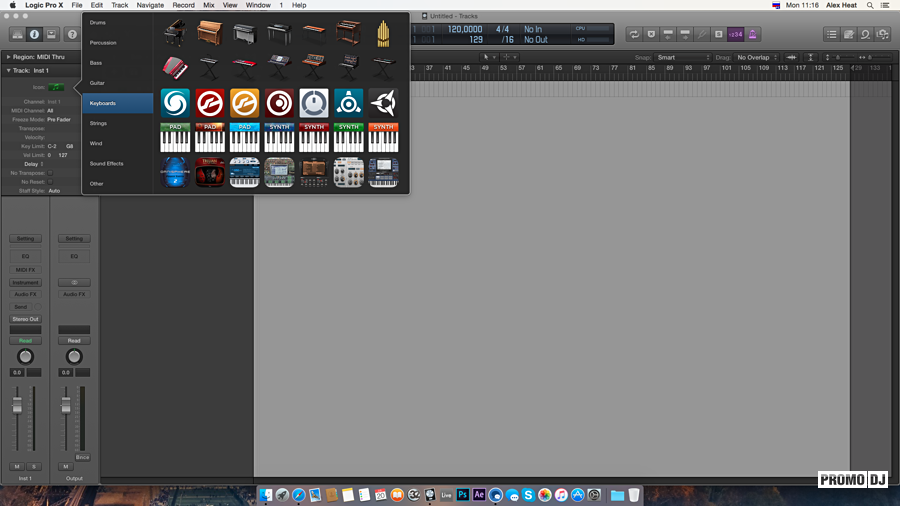Open the Drag mode dropdown showing No Overlap

click(758, 57)
